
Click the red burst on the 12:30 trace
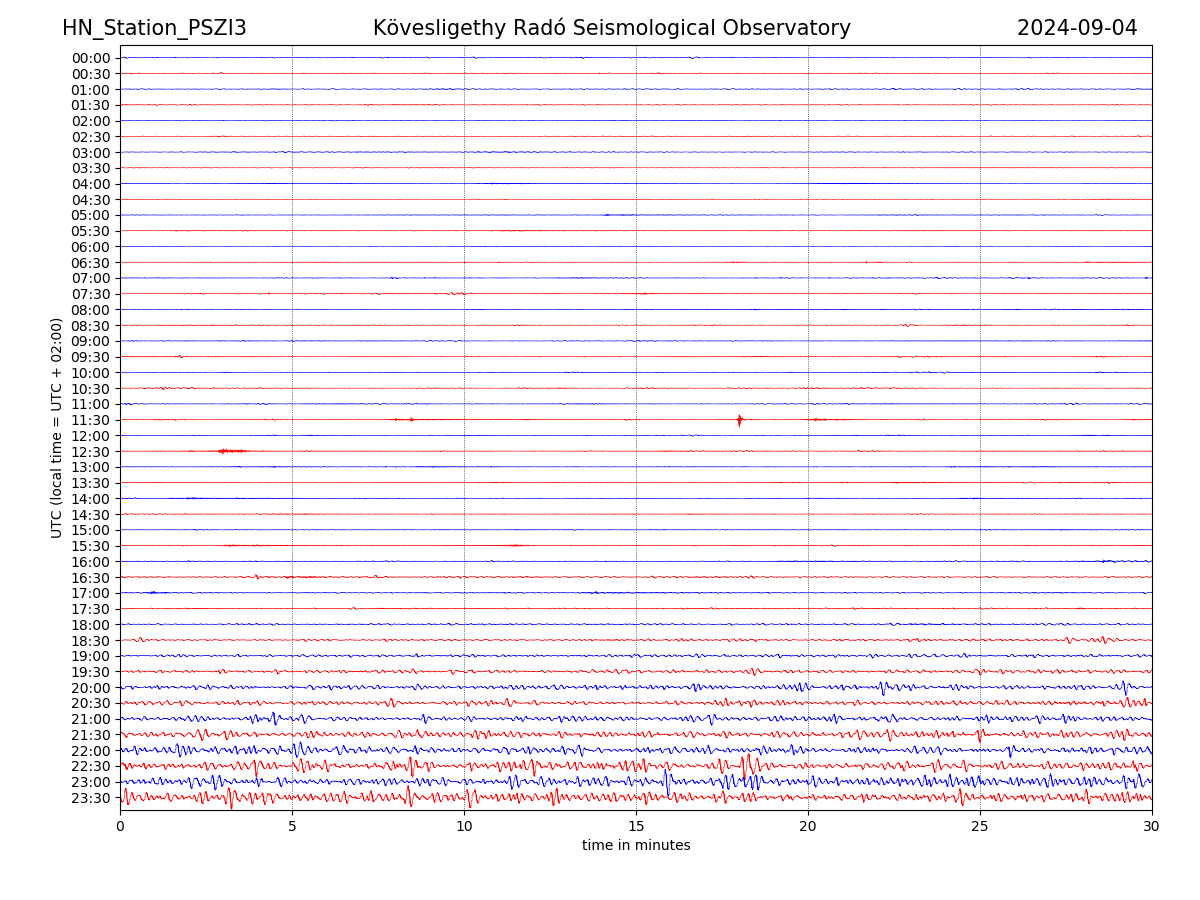[x=231, y=451]
